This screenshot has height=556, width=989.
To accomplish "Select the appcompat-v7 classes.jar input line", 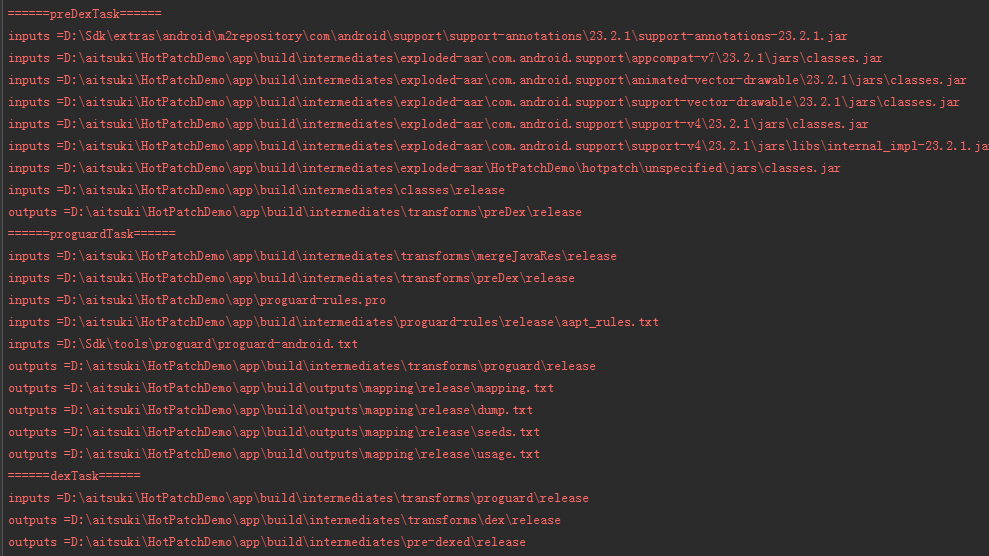I will tap(445, 58).
